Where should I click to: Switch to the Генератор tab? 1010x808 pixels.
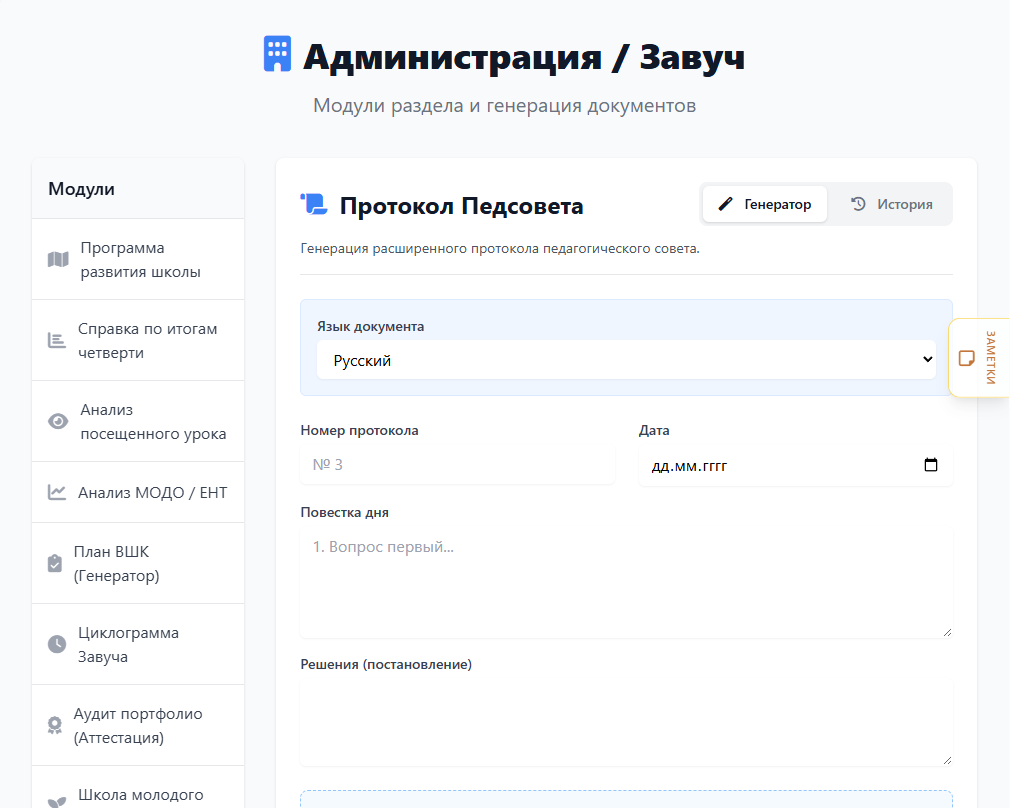pyautogui.click(x=765, y=204)
